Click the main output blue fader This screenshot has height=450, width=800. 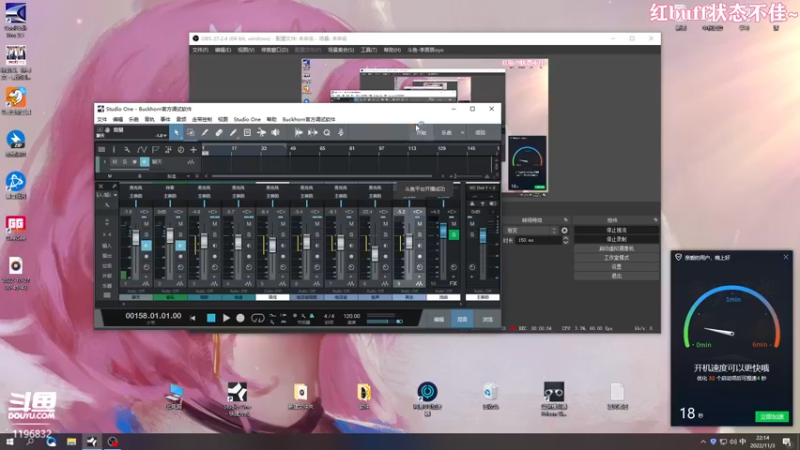point(483,235)
